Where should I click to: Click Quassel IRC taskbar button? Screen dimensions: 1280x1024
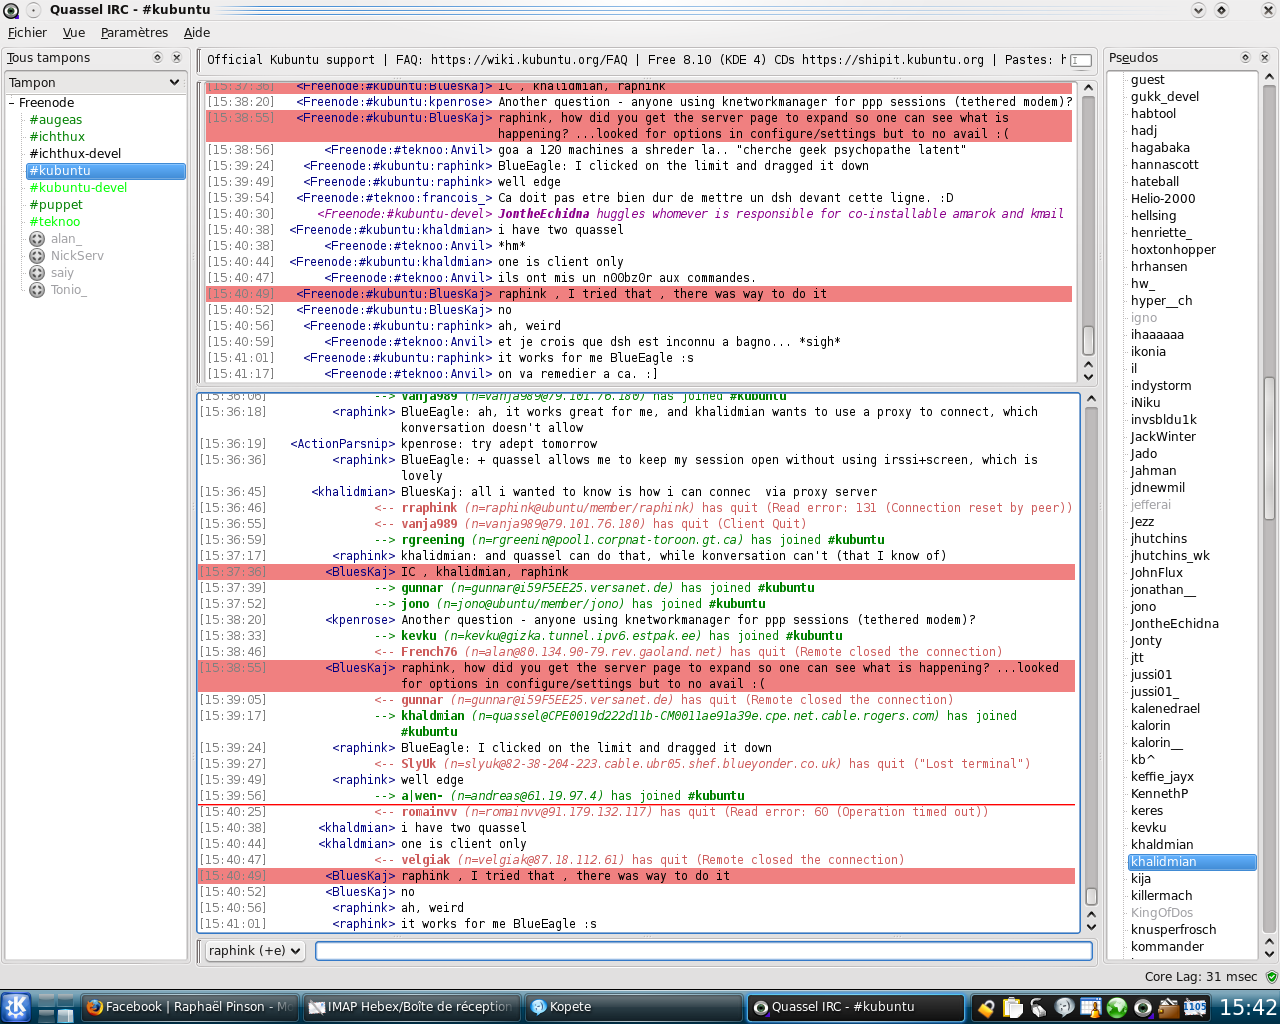click(x=855, y=1007)
